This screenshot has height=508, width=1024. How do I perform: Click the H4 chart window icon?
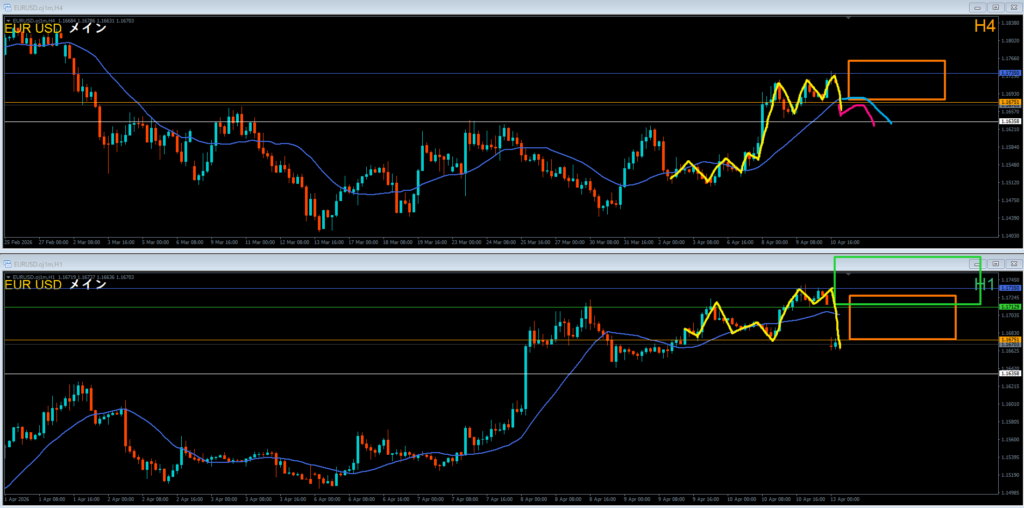click(8, 7)
